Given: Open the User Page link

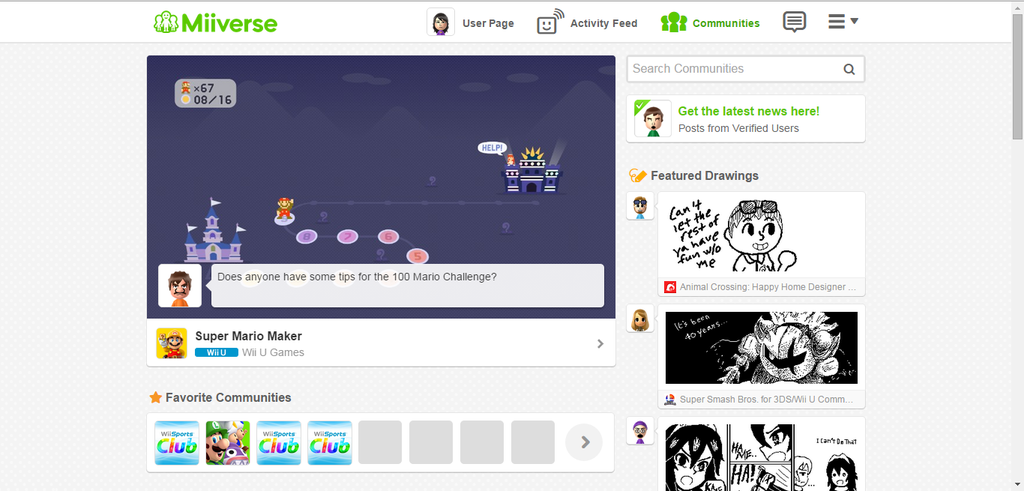Looking at the screenshot, I should coord(488,24).
